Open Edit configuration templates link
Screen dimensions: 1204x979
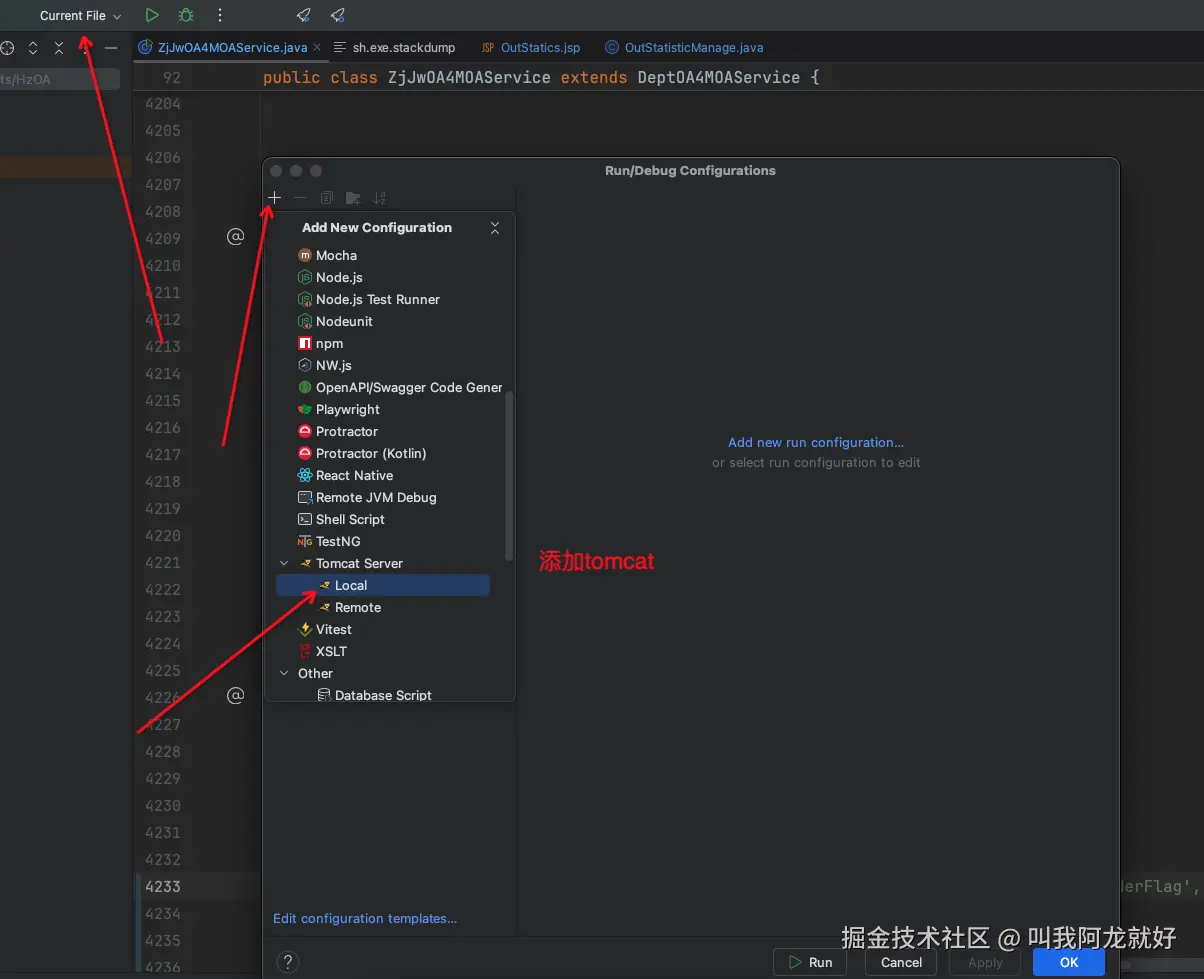click(365, 918)
